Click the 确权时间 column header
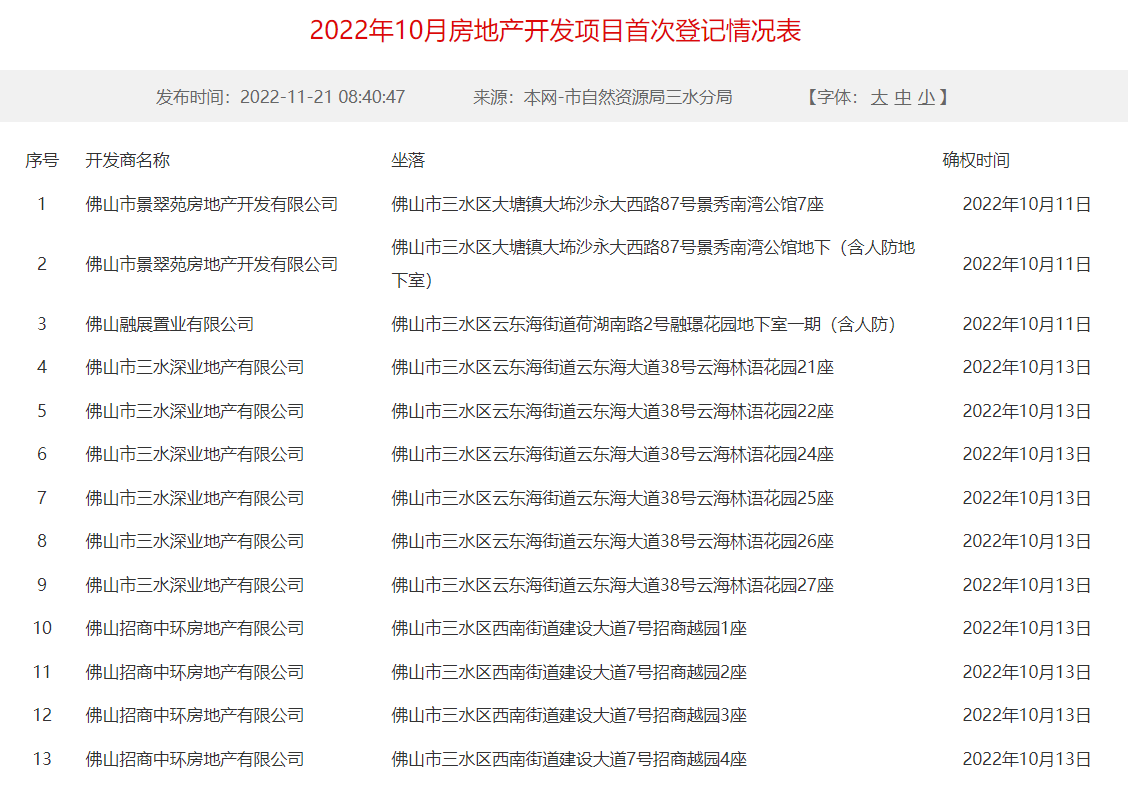The height and width of the screenshot is (785, 1128). click(x=976, y=160)
